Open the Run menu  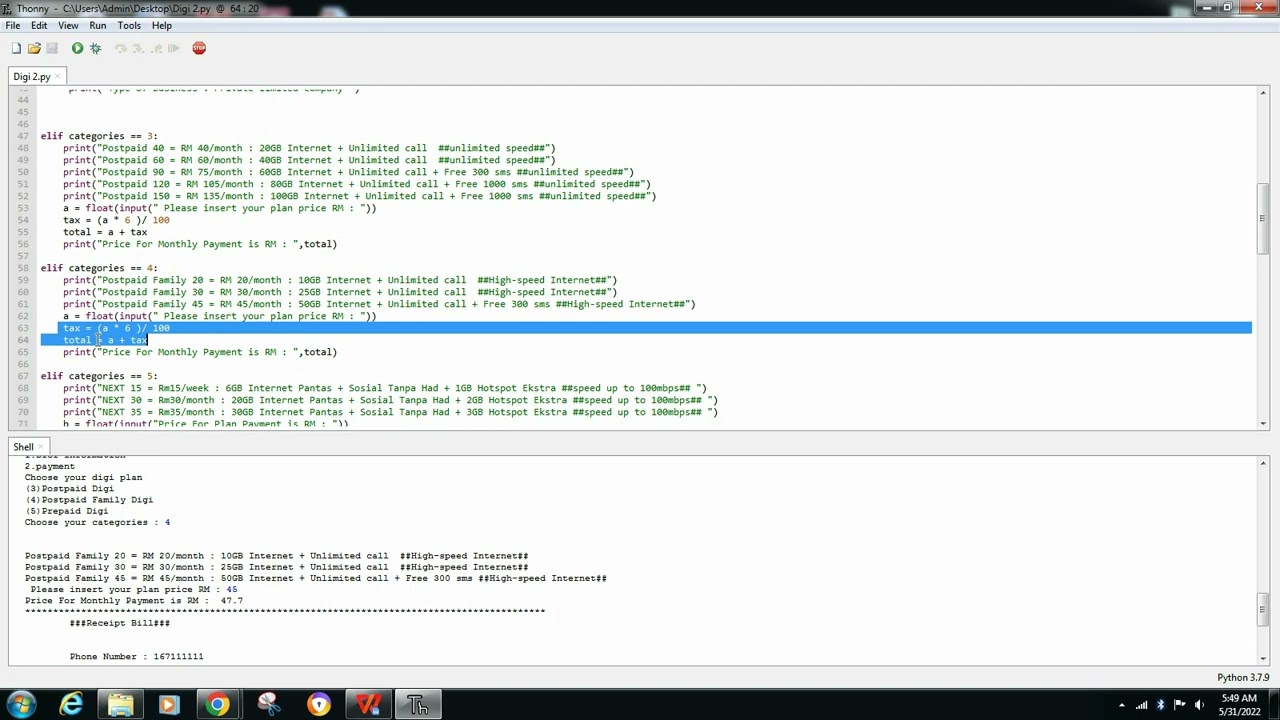click(x=98, y=25)
